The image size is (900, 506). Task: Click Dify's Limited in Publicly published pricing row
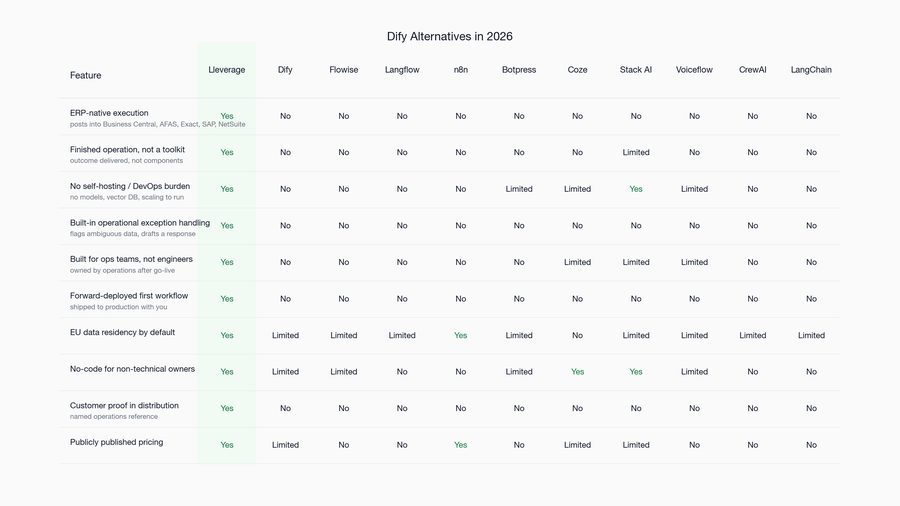pos(285,445)
